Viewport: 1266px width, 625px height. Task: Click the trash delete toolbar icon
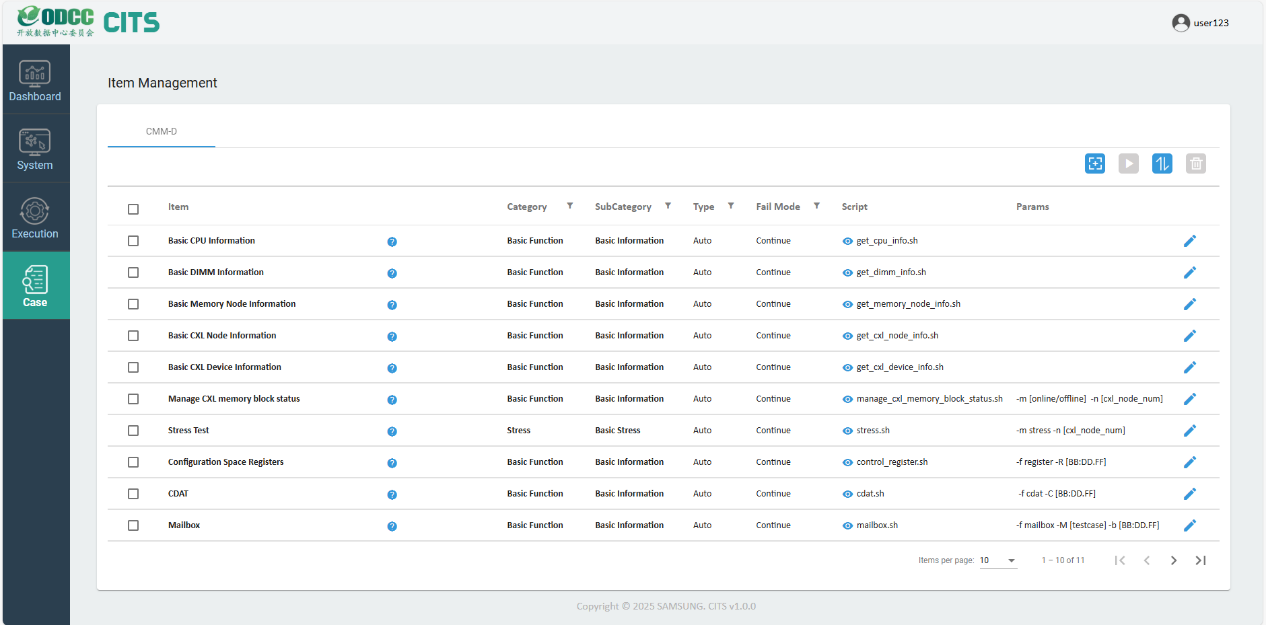click(x=1196, y=164)
